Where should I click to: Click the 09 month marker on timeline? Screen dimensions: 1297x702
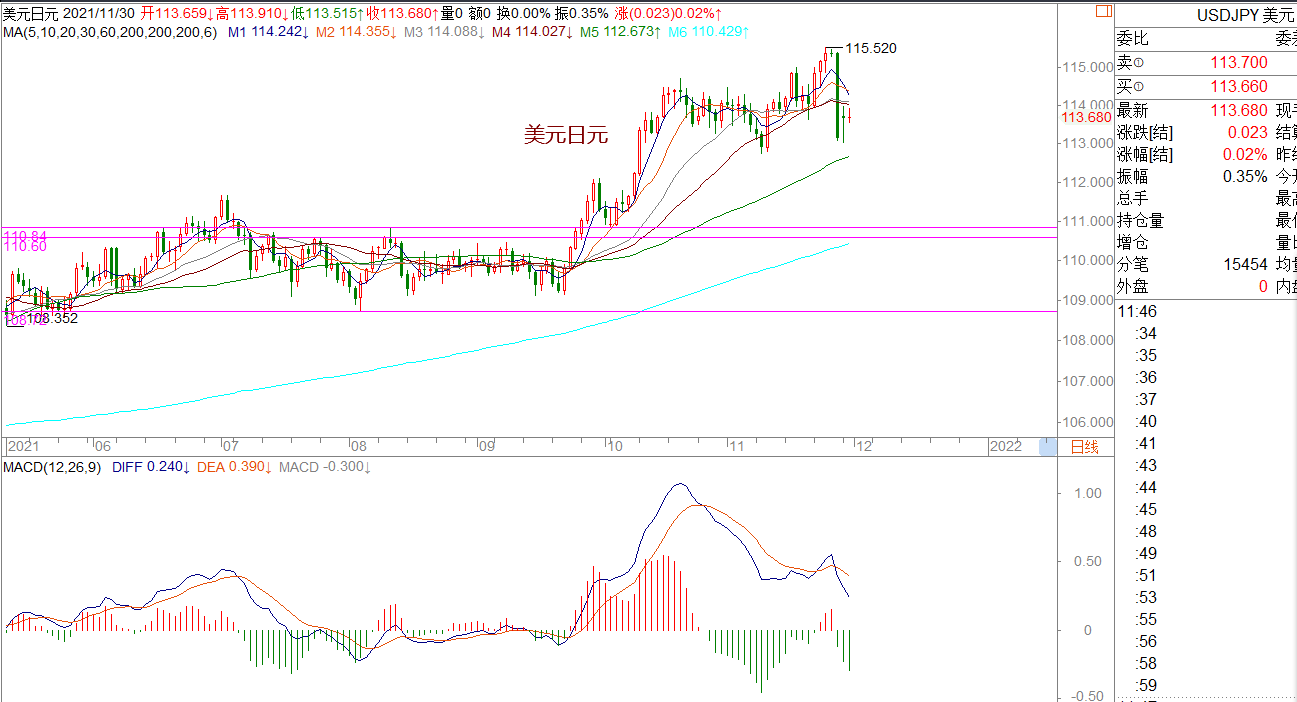pos(486,446)
